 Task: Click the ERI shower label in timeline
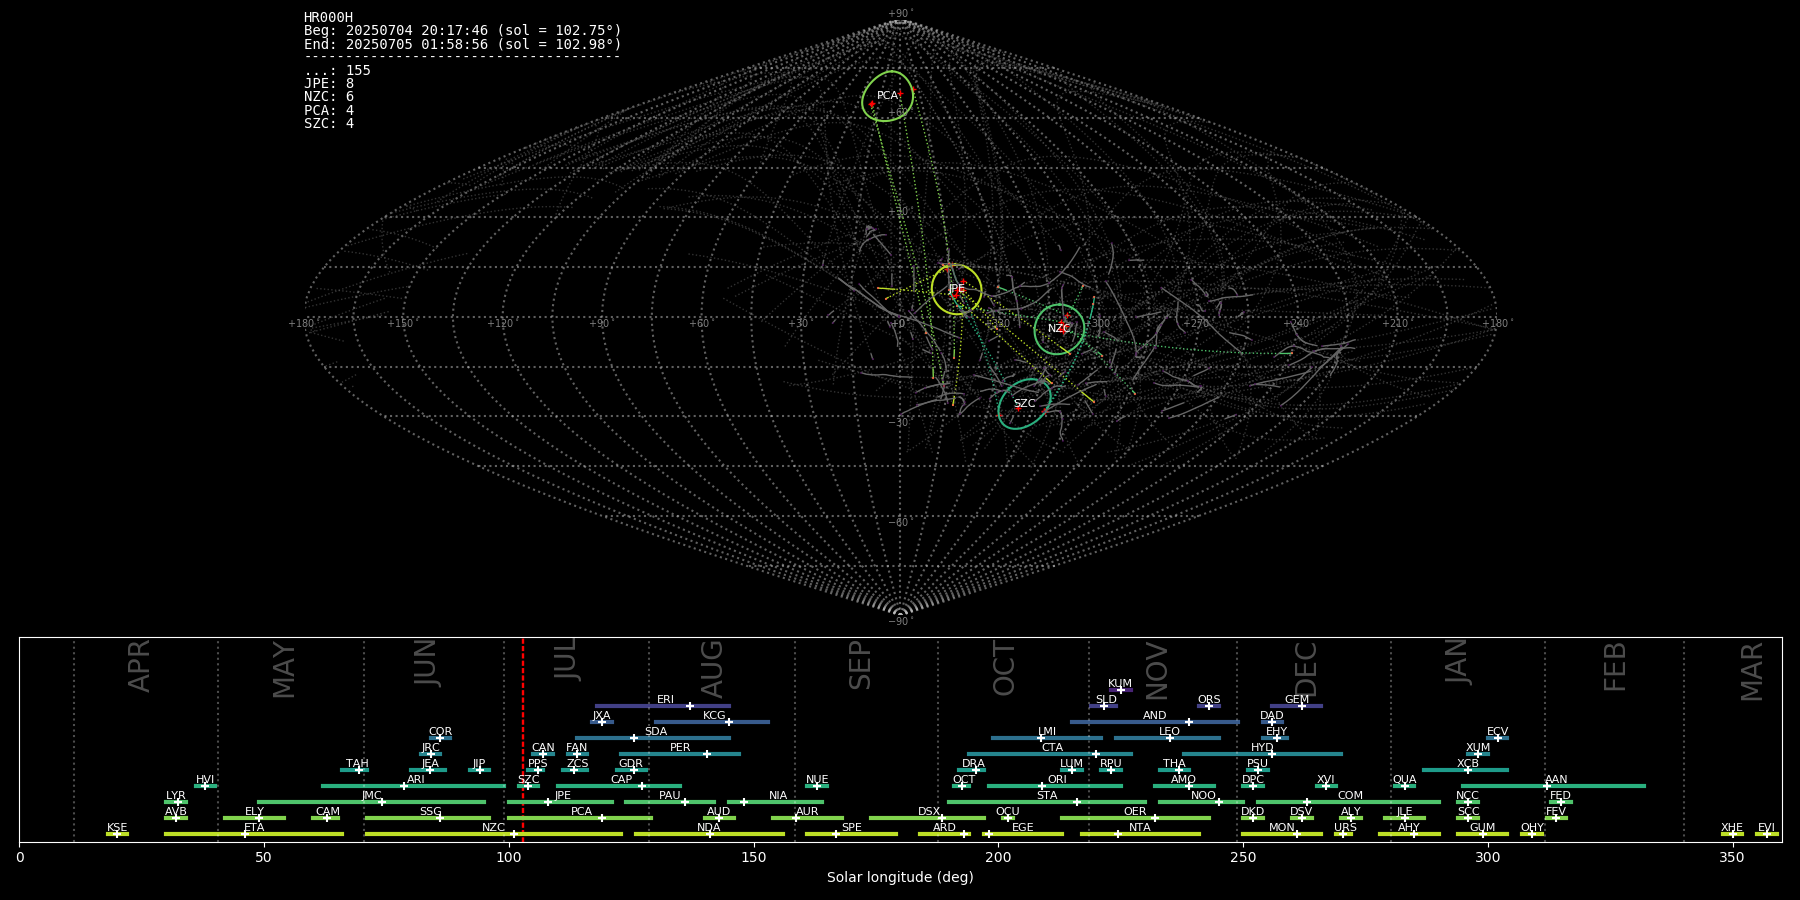click(665, 700)
